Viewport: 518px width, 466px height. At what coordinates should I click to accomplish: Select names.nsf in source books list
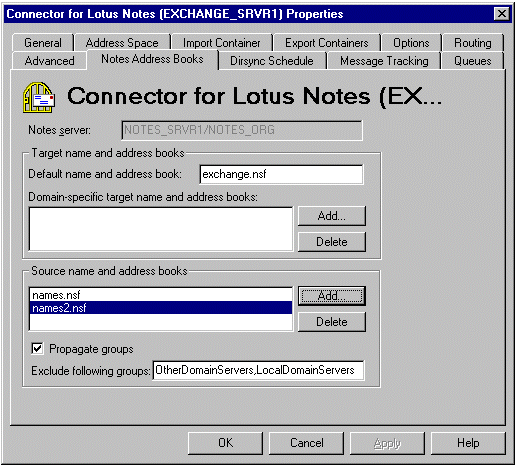161,295
